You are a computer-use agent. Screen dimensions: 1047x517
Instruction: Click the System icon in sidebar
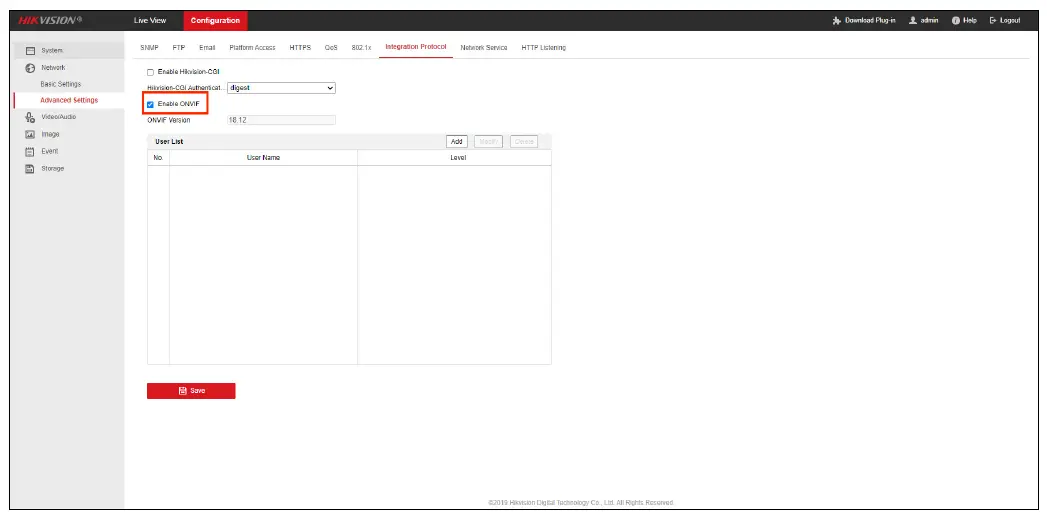29,51
